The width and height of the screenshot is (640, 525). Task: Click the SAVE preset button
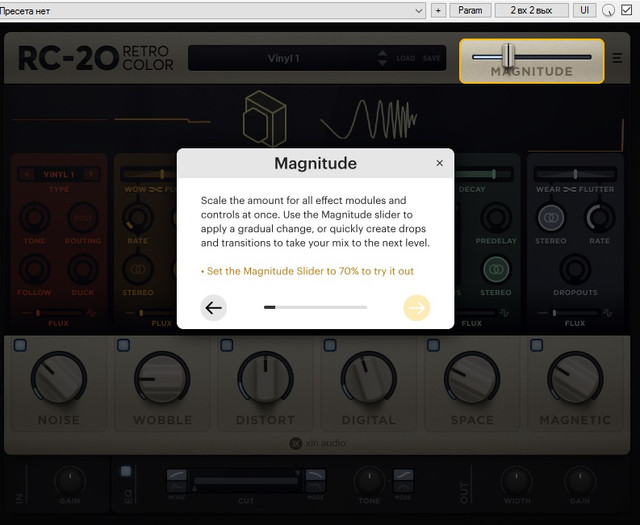pos(431,58)
